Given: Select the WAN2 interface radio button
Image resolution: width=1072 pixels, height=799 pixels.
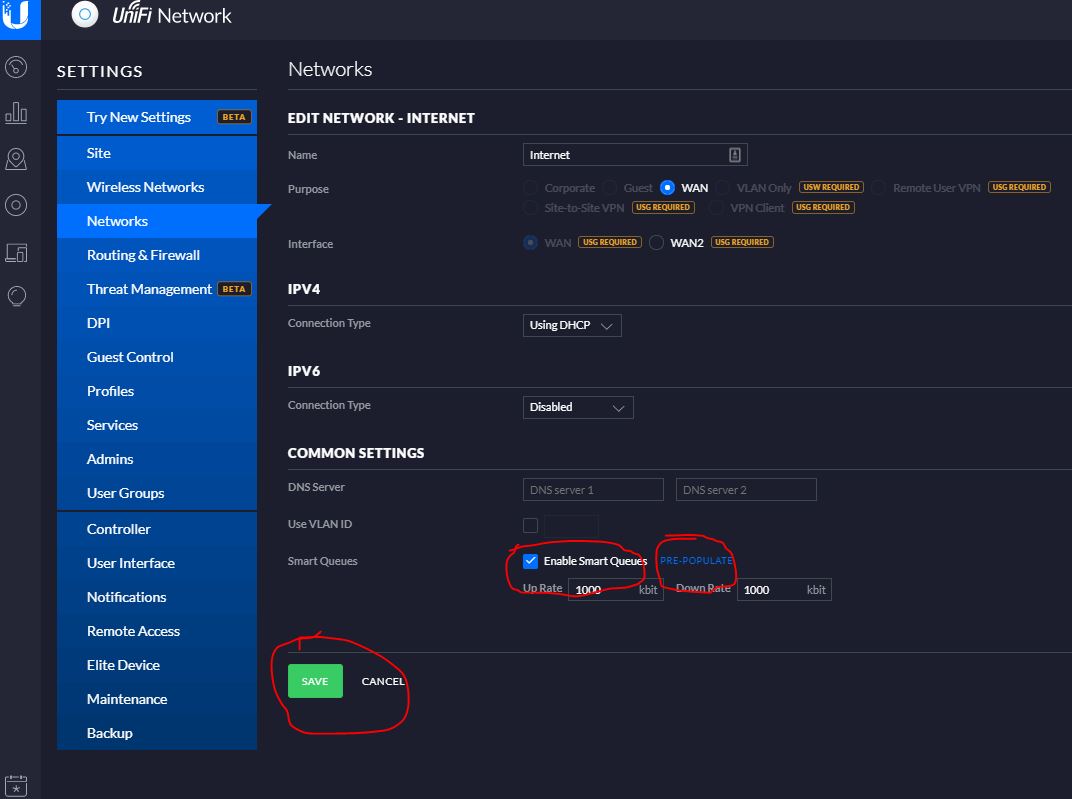Looking at the screenshot, I should 656,241.
